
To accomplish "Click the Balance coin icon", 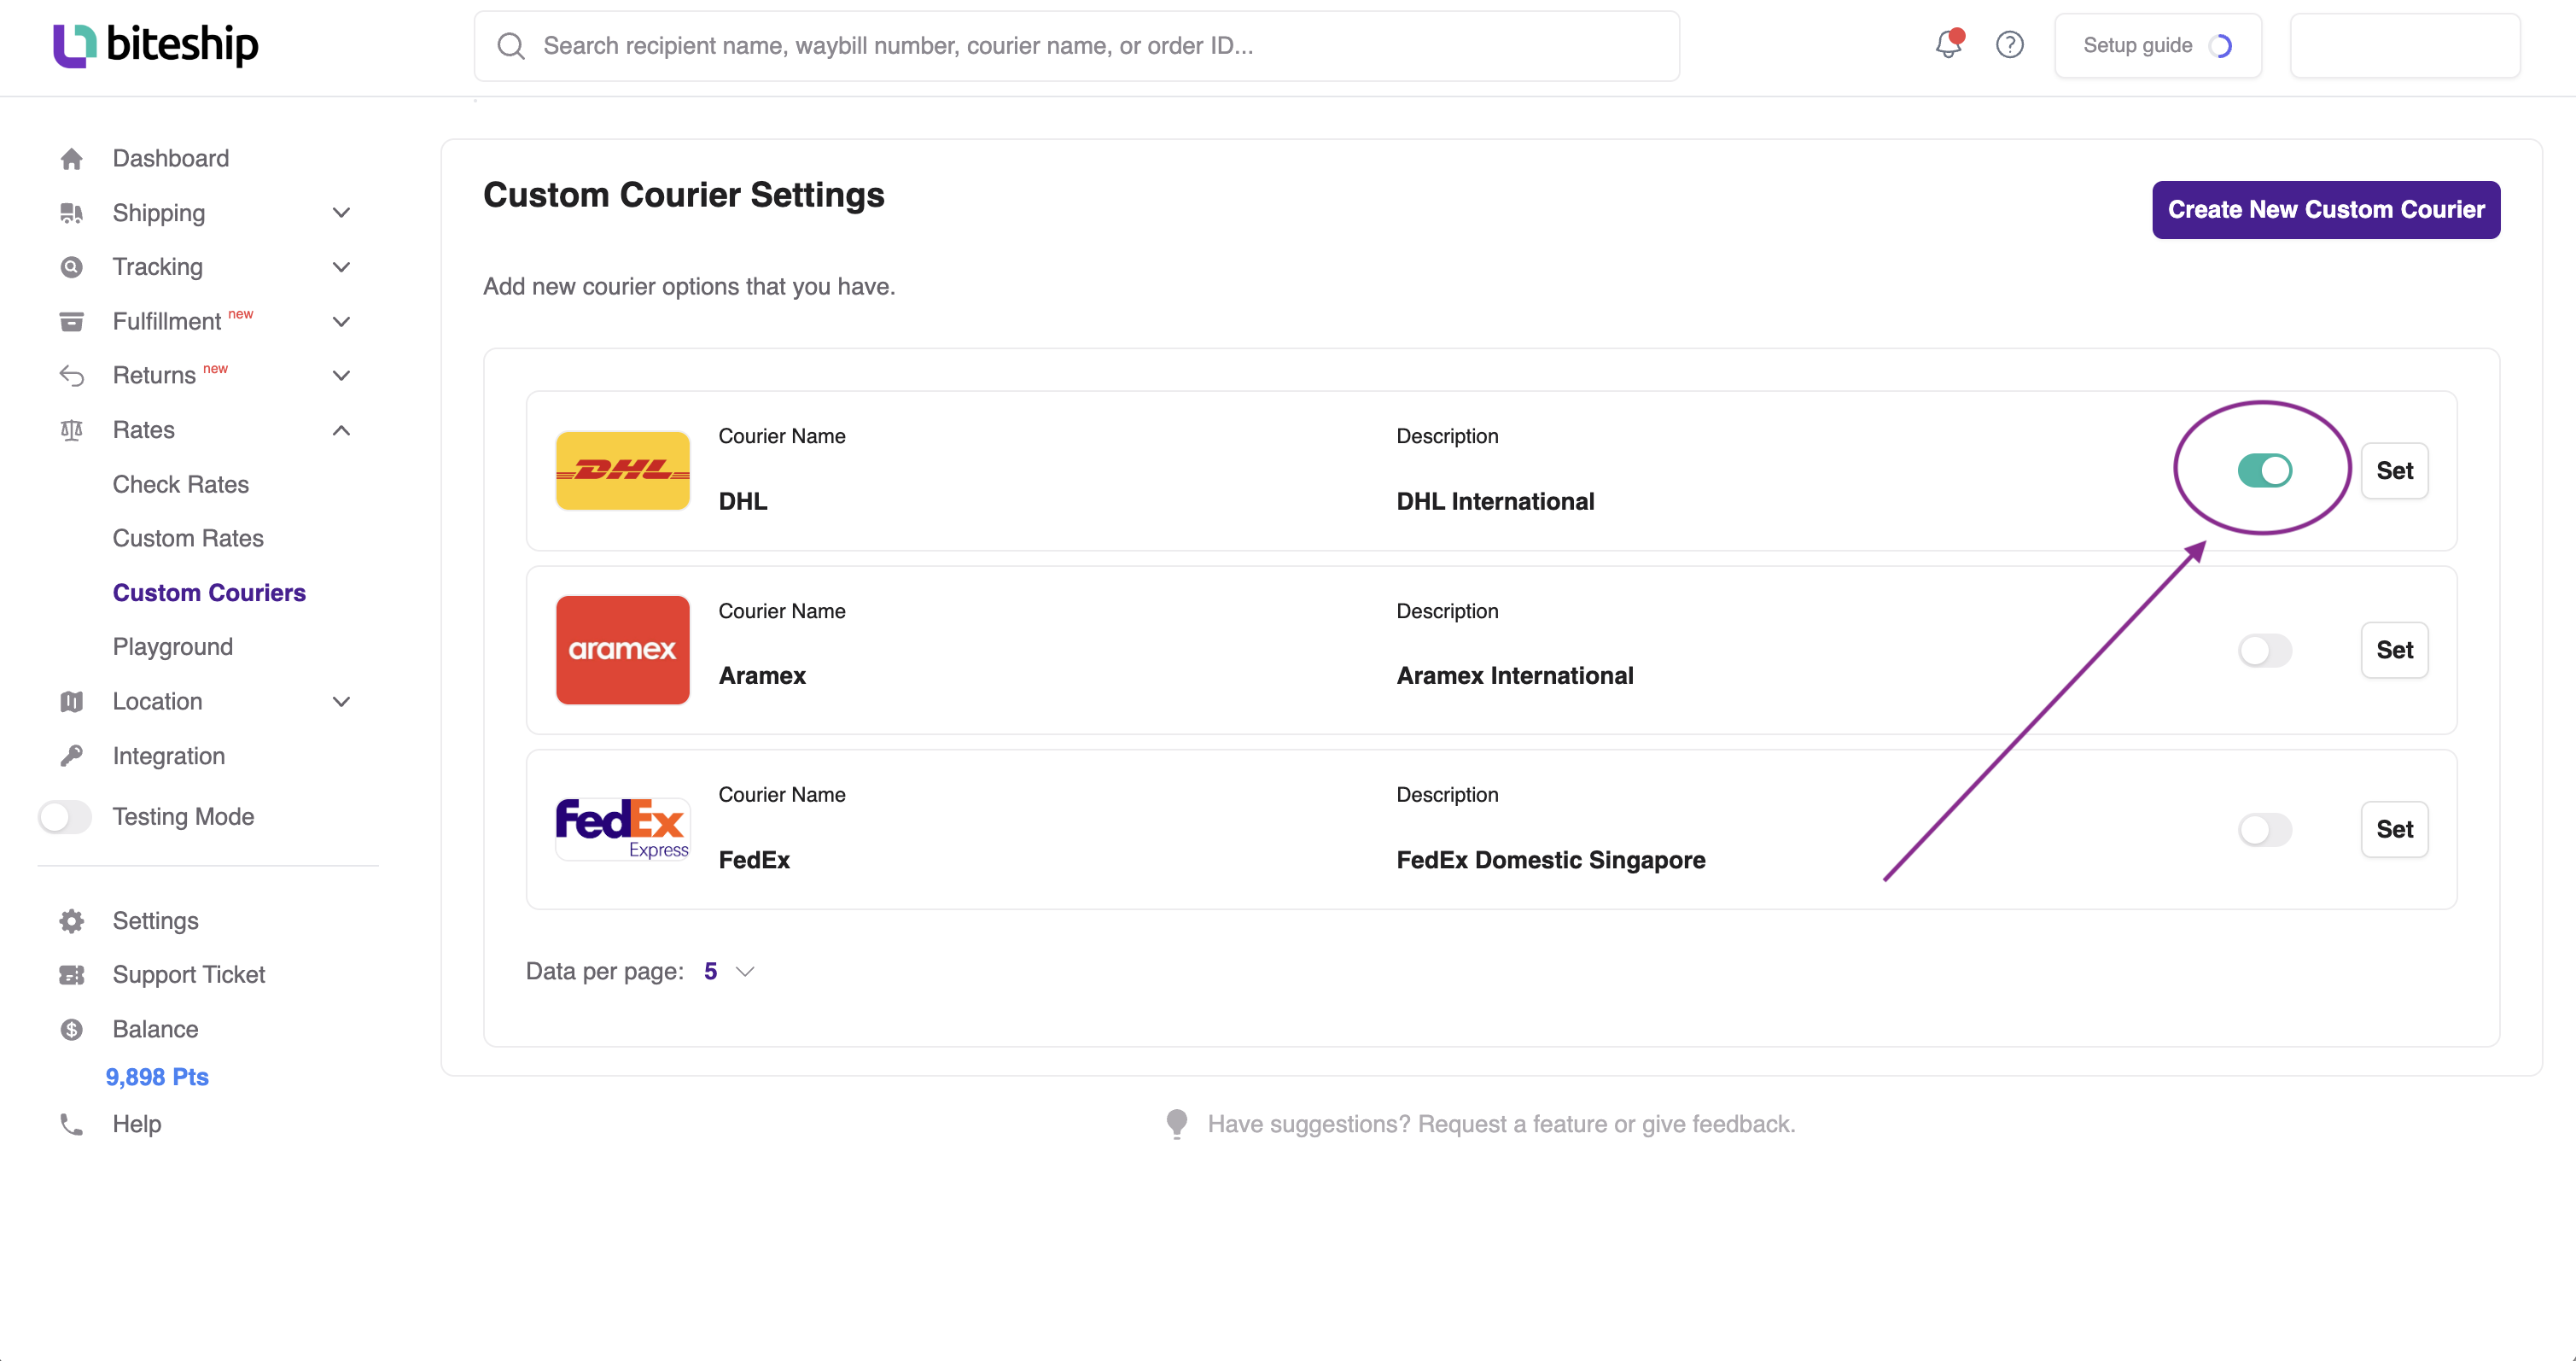I will [x=72, y=1029].
